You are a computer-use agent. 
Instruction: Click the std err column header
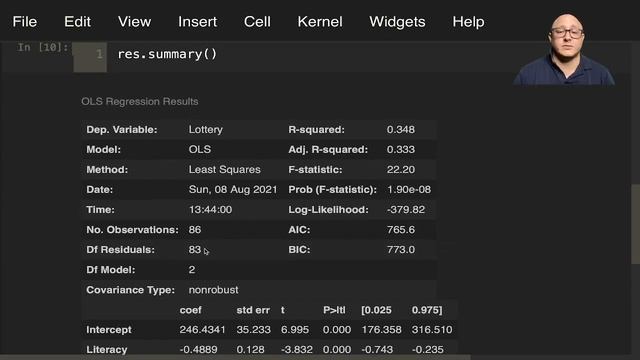pos(253,310)
